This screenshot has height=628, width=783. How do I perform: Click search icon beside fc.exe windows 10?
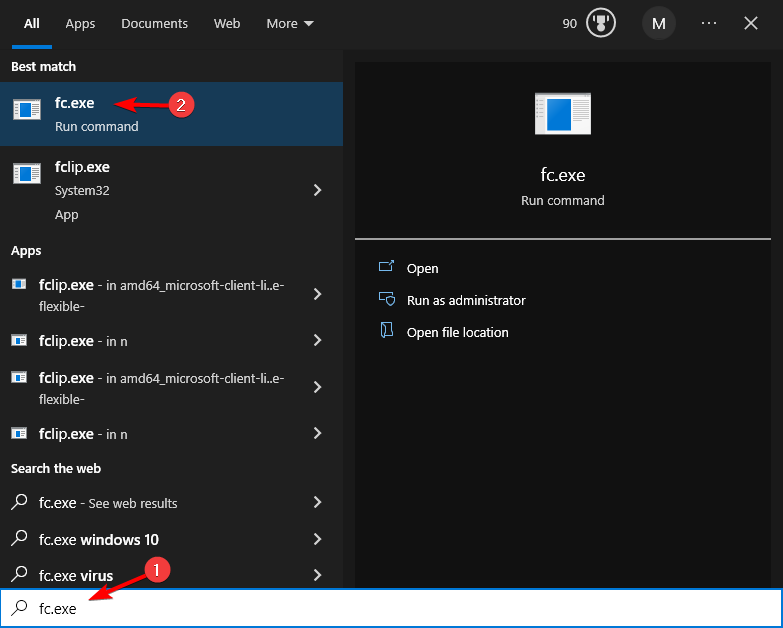[x=19, y=538]
